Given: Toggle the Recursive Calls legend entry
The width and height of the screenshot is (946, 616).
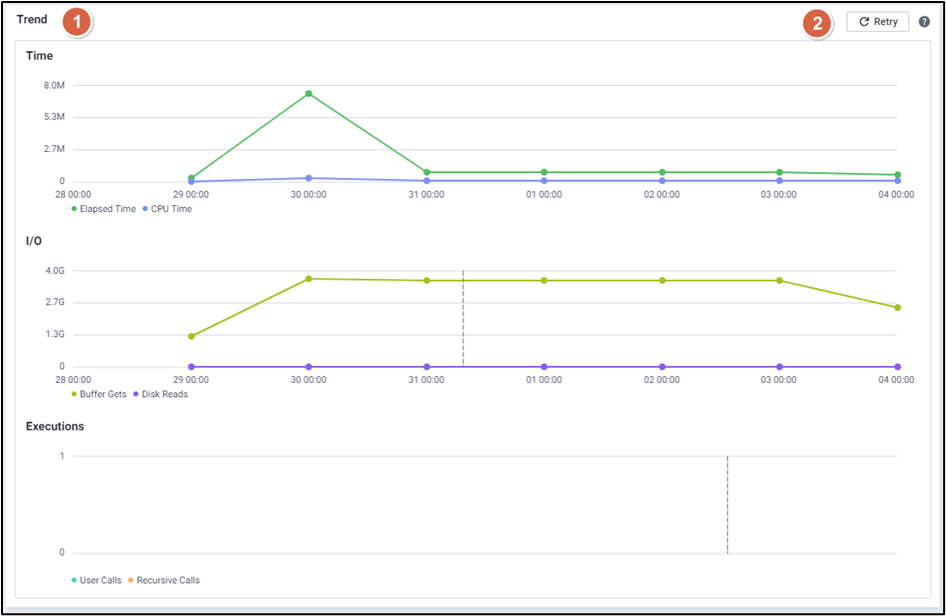Looking at the screenshot, I should tap(164, 580).
